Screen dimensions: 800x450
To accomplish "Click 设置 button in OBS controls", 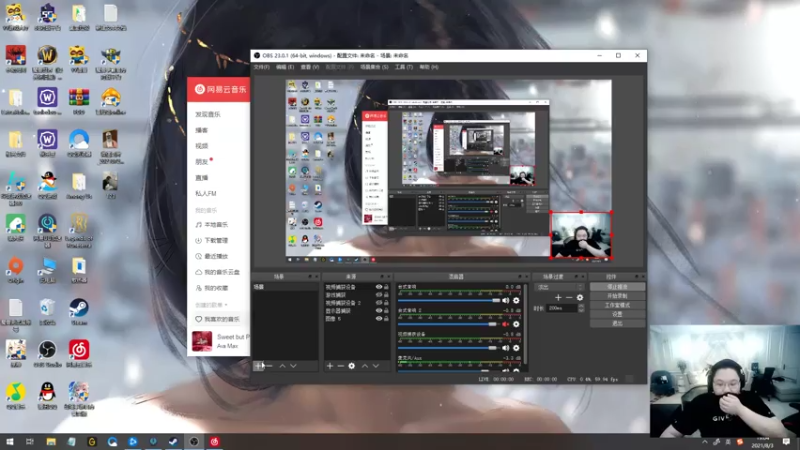I will point(617,314).
